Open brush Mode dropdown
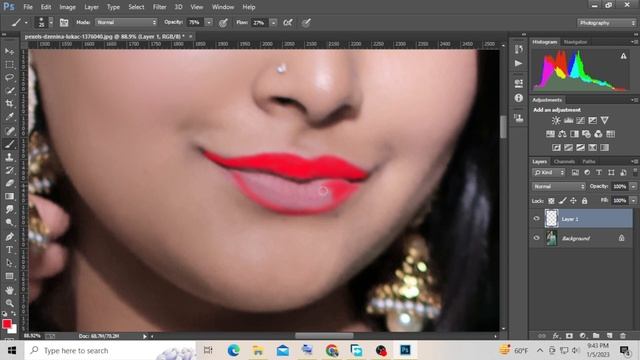The height and width of the screenshot is (360, 640). 126,22
